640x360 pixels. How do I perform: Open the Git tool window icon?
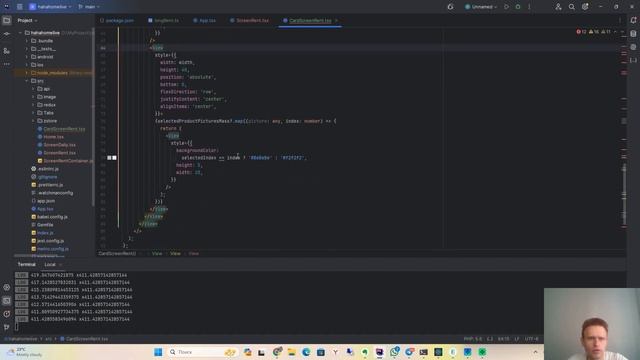pos(7,327)
